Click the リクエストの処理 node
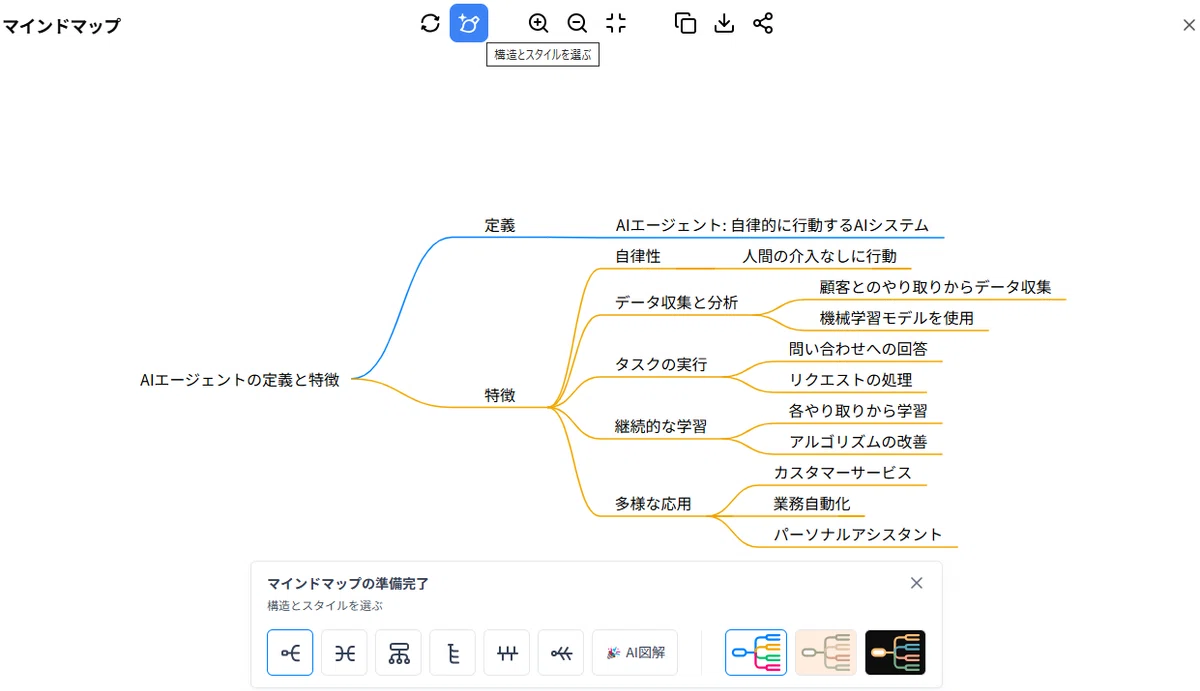1200x691 pixels. click(850, 379)
